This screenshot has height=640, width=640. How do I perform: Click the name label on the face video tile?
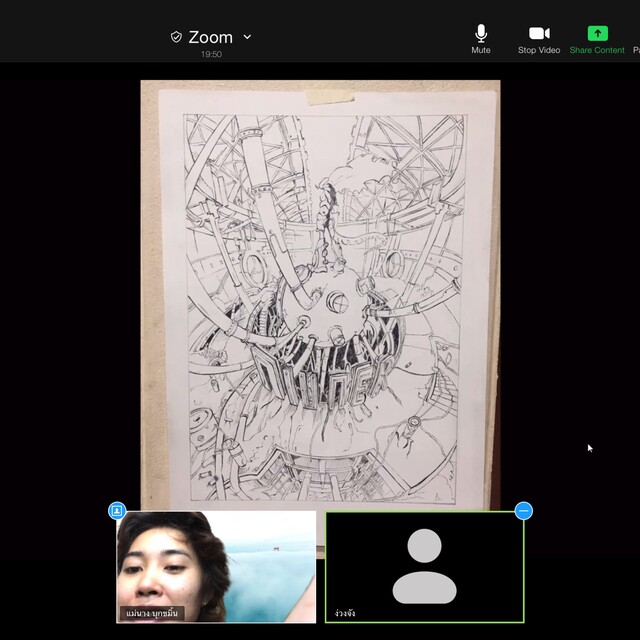tap(152, 613)
